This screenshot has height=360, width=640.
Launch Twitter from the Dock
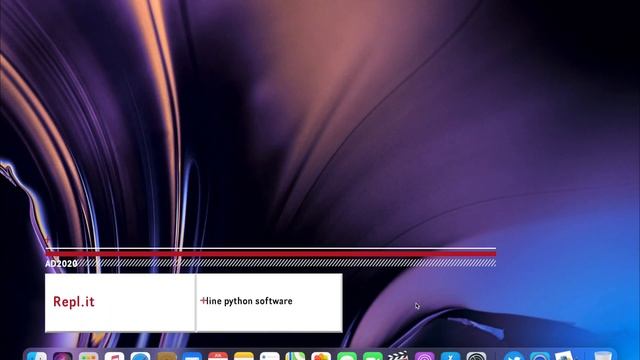pyautogui.click(x=514, y=356)
